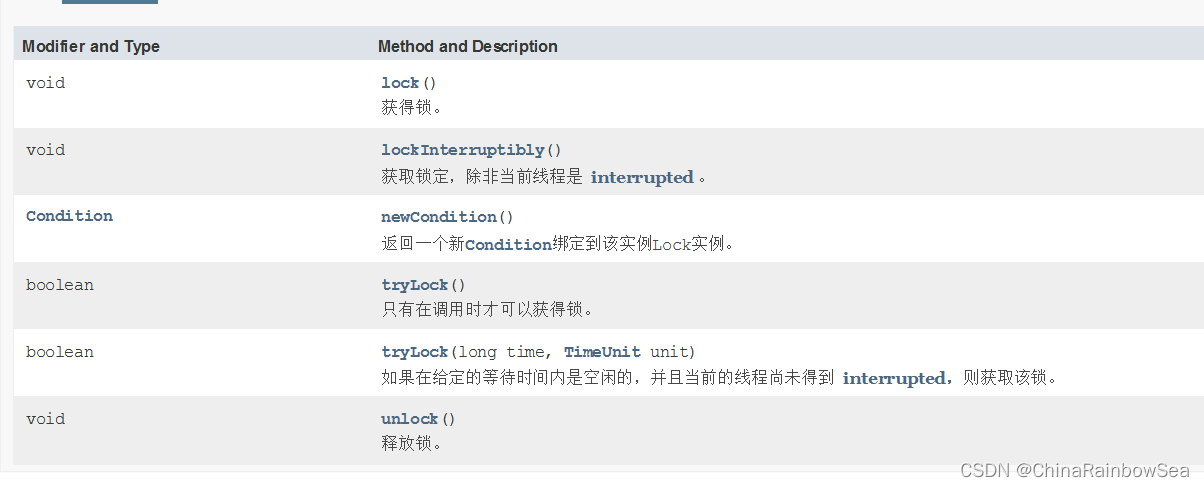
Task: Select the Modifier and Type column header
Action: [91, 47]
